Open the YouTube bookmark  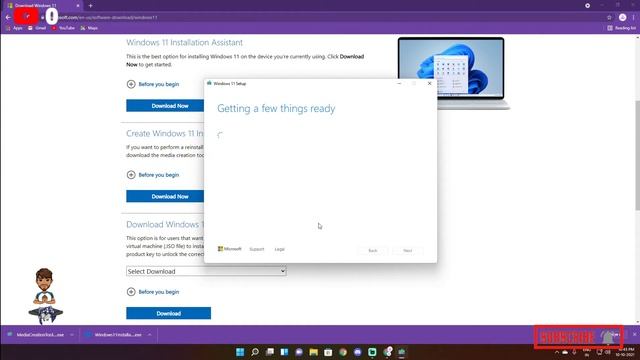(63, 28)
